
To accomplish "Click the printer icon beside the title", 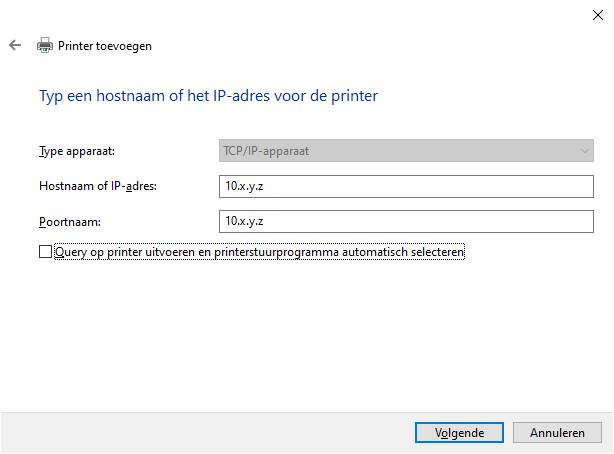I will coord(45,45).
